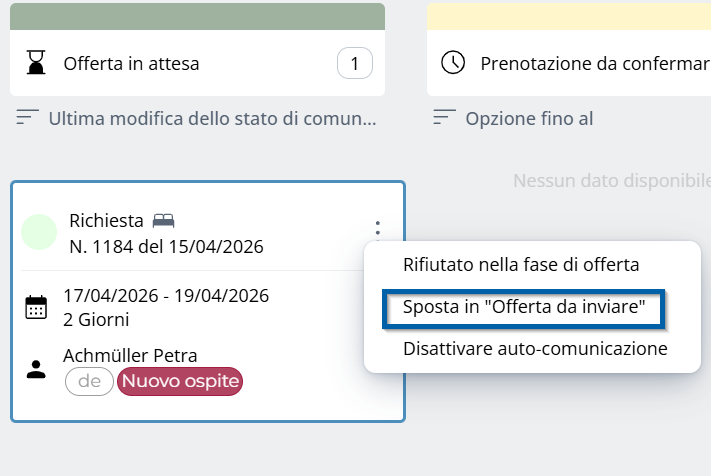Select Rifiutato nella fase di offerta

[x=521, y=265]
